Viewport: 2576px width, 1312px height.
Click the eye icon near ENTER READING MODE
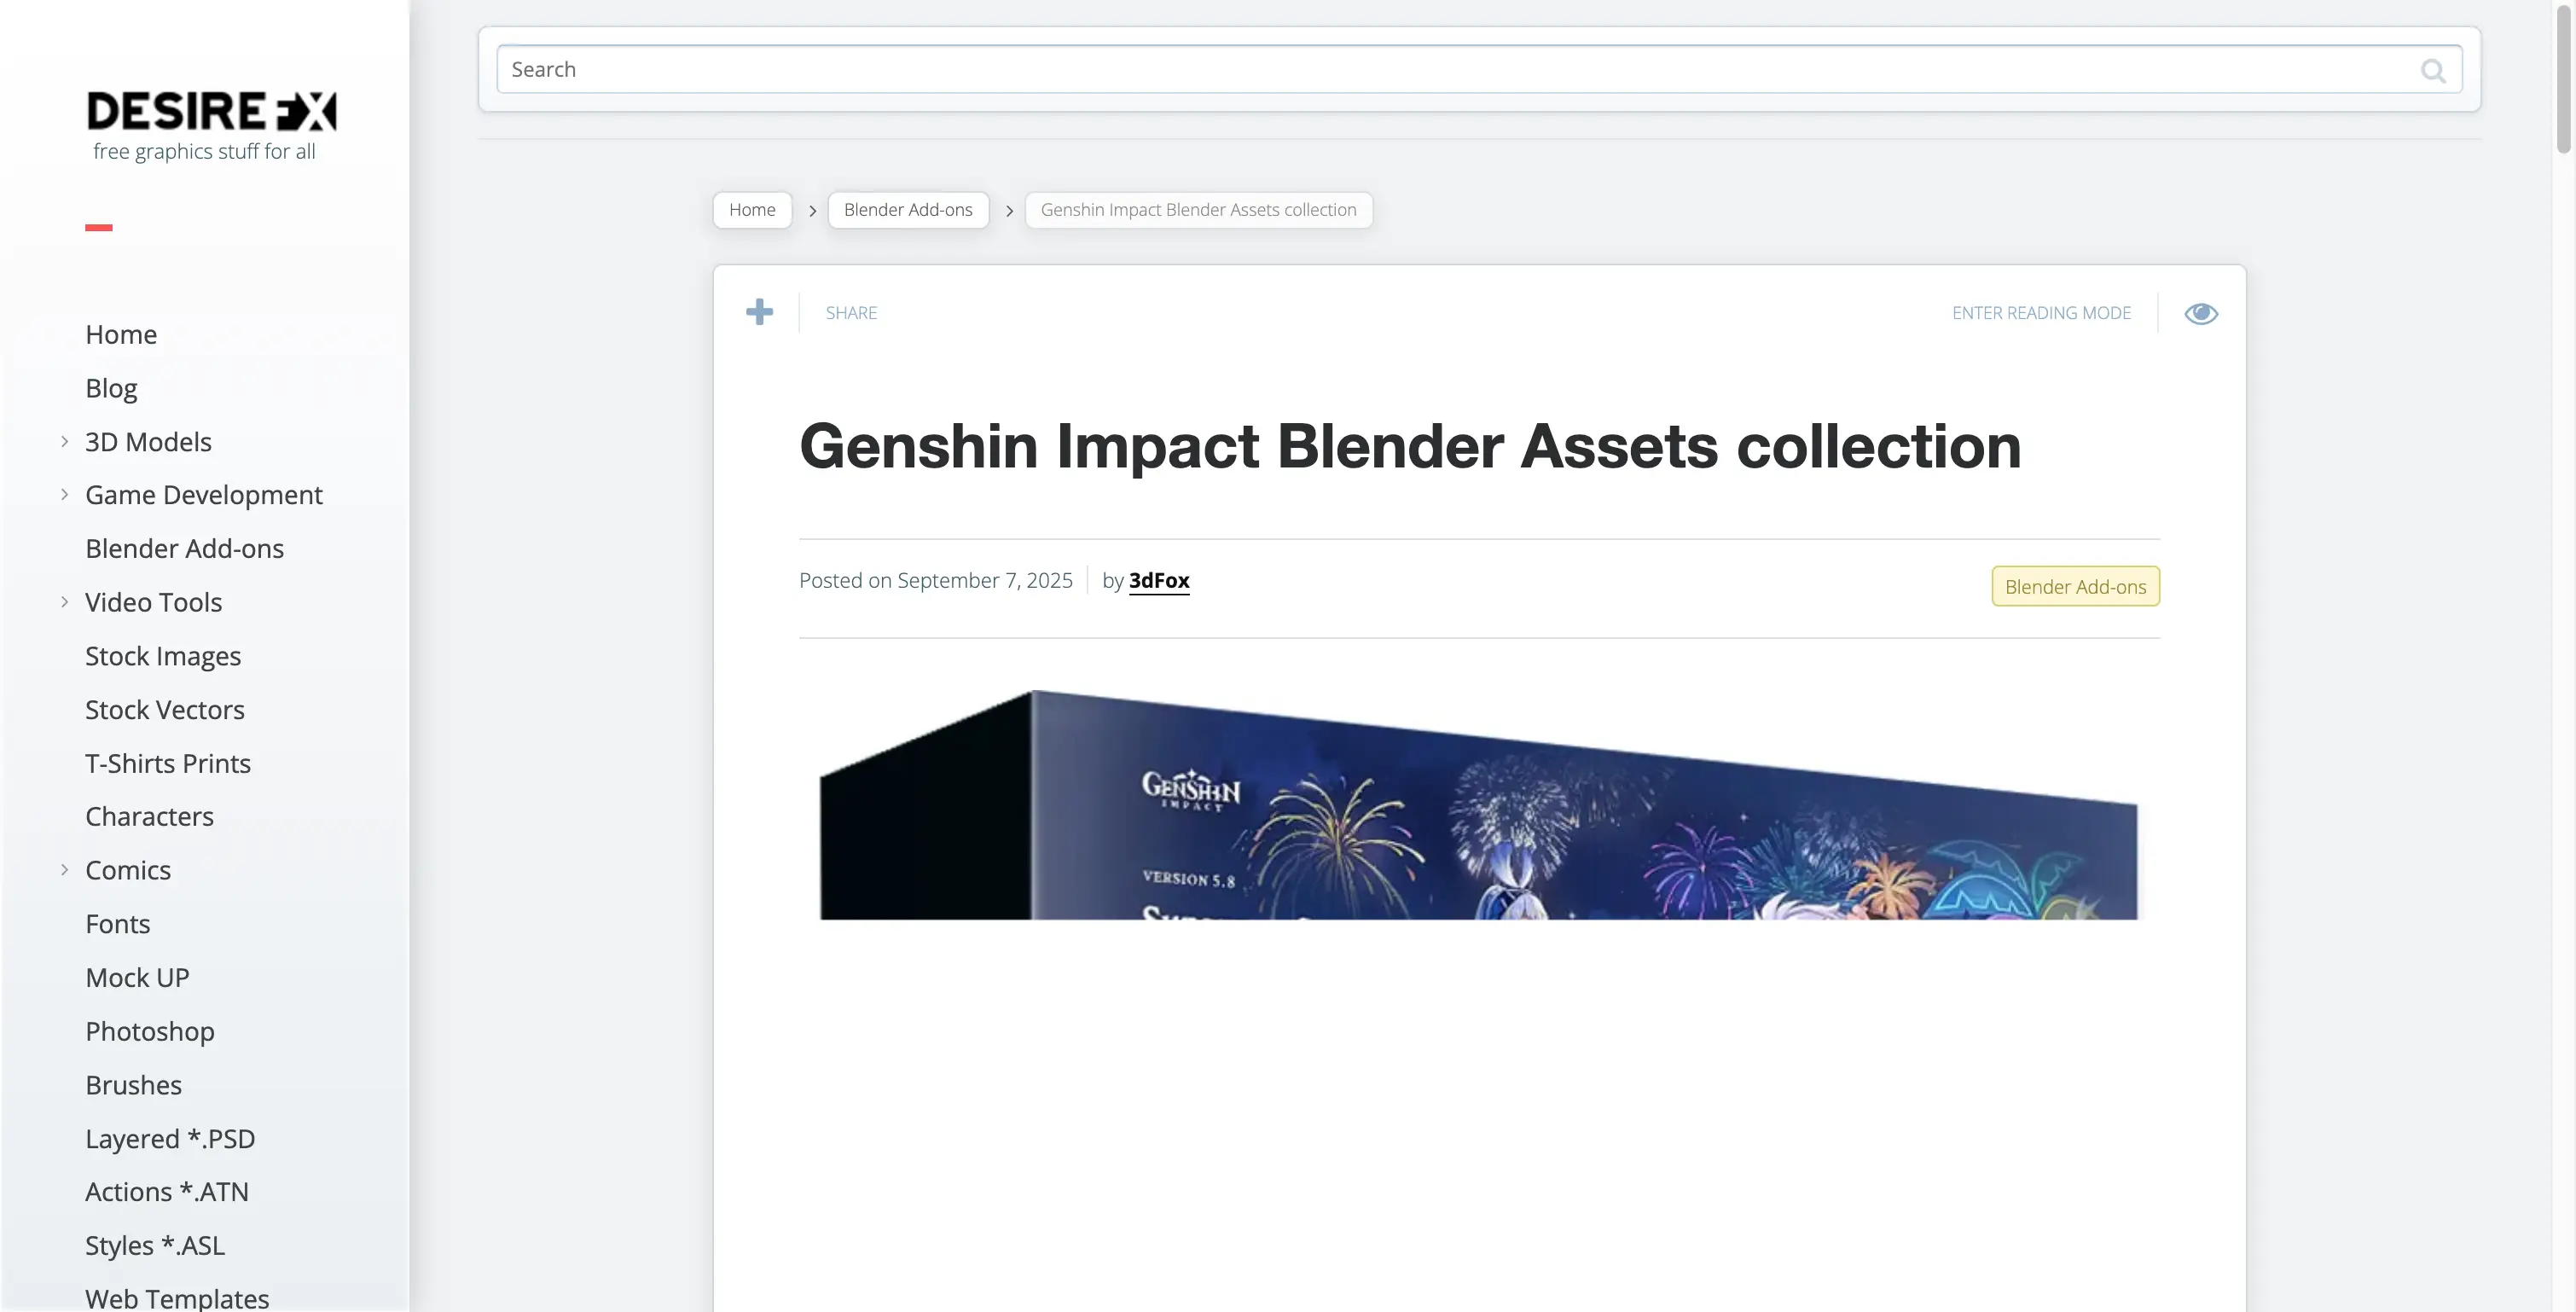pyautogui.click(x=2201, y=312)
